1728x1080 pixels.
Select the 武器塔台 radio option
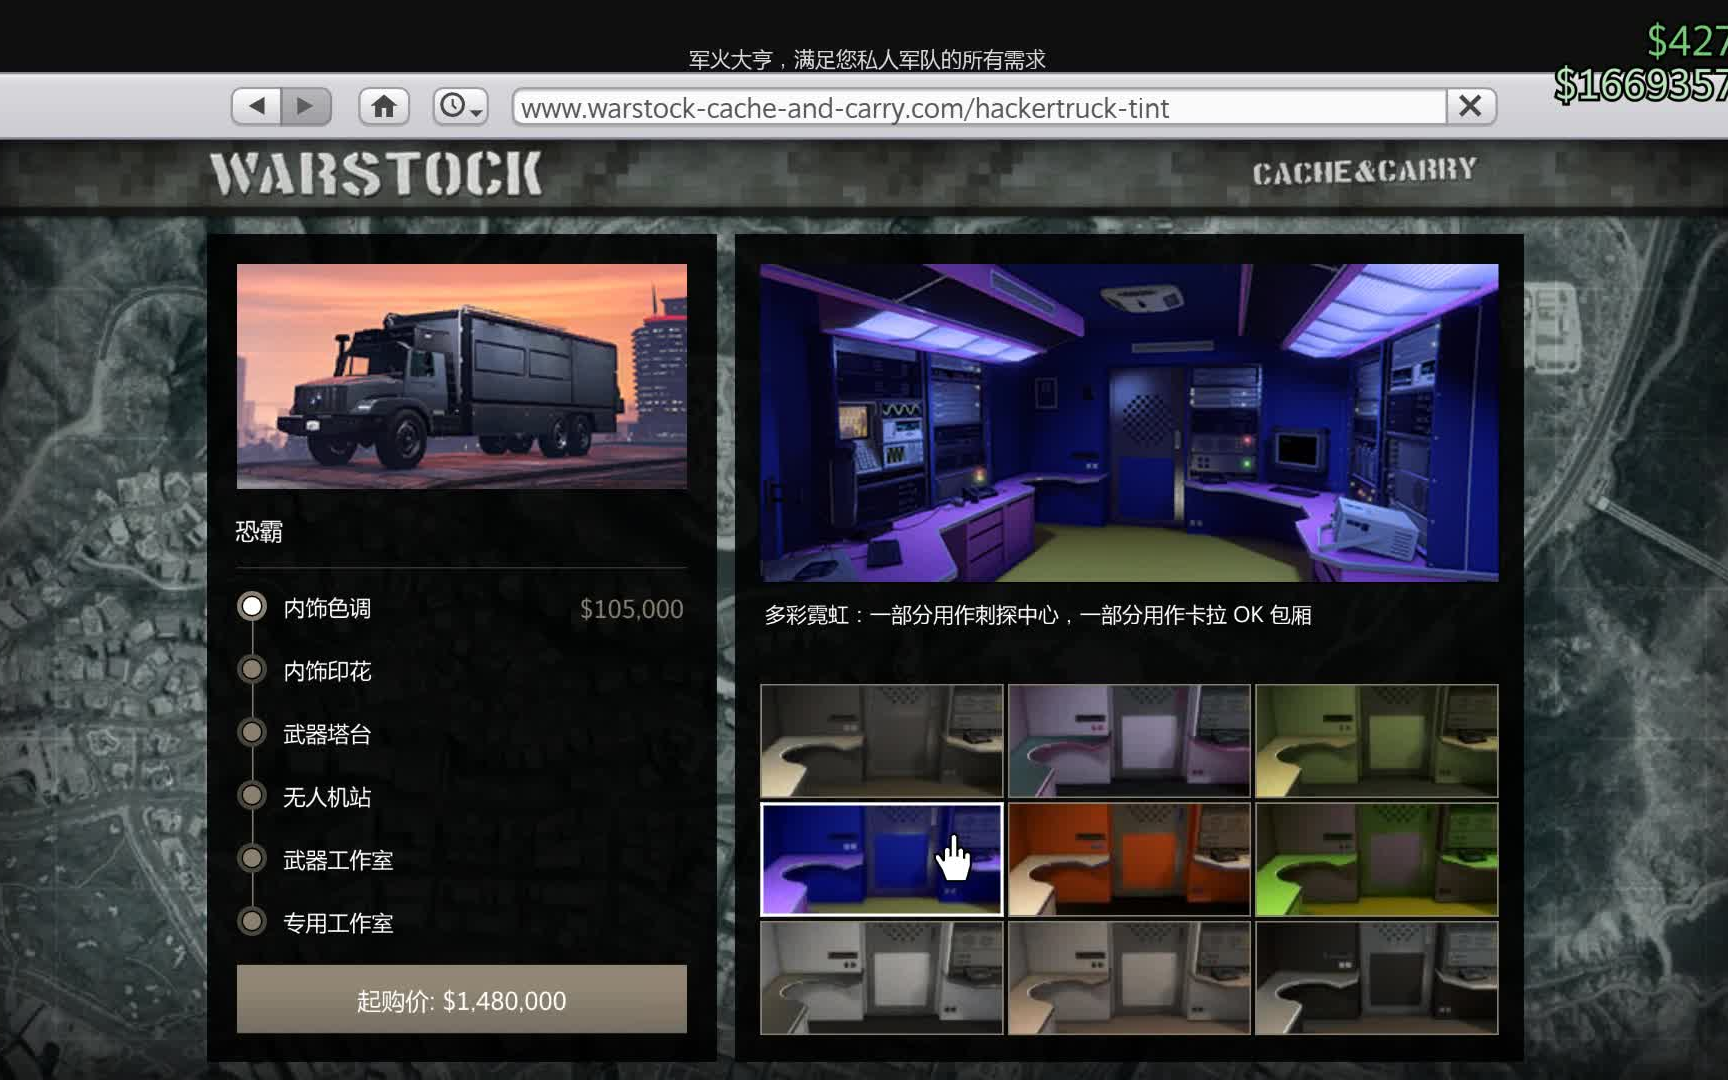[x=252, y=733]
